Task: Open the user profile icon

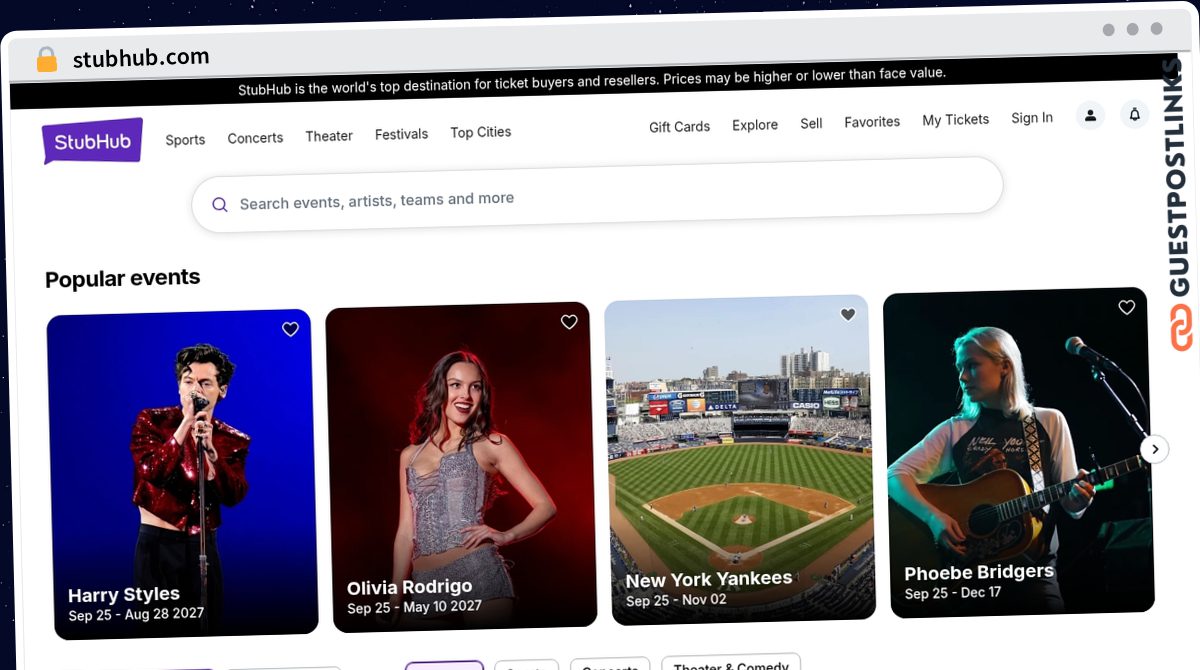Action: point(1090,115)
